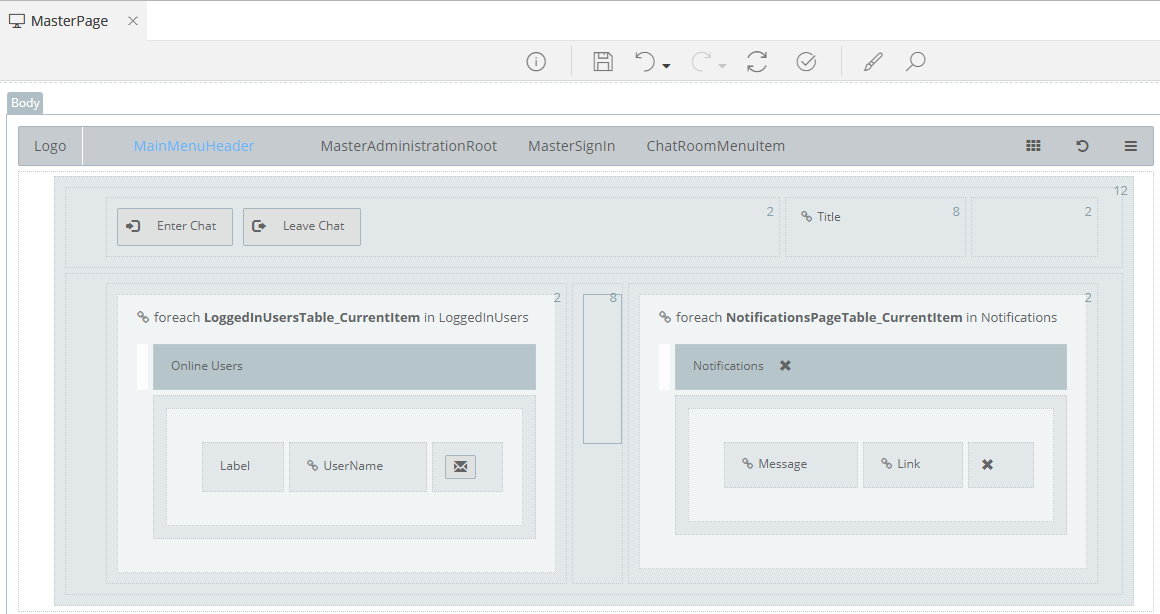Viewport: 1160px width, 614px height.
Task: Open search with magnifier icon
Action: [915, 62]
